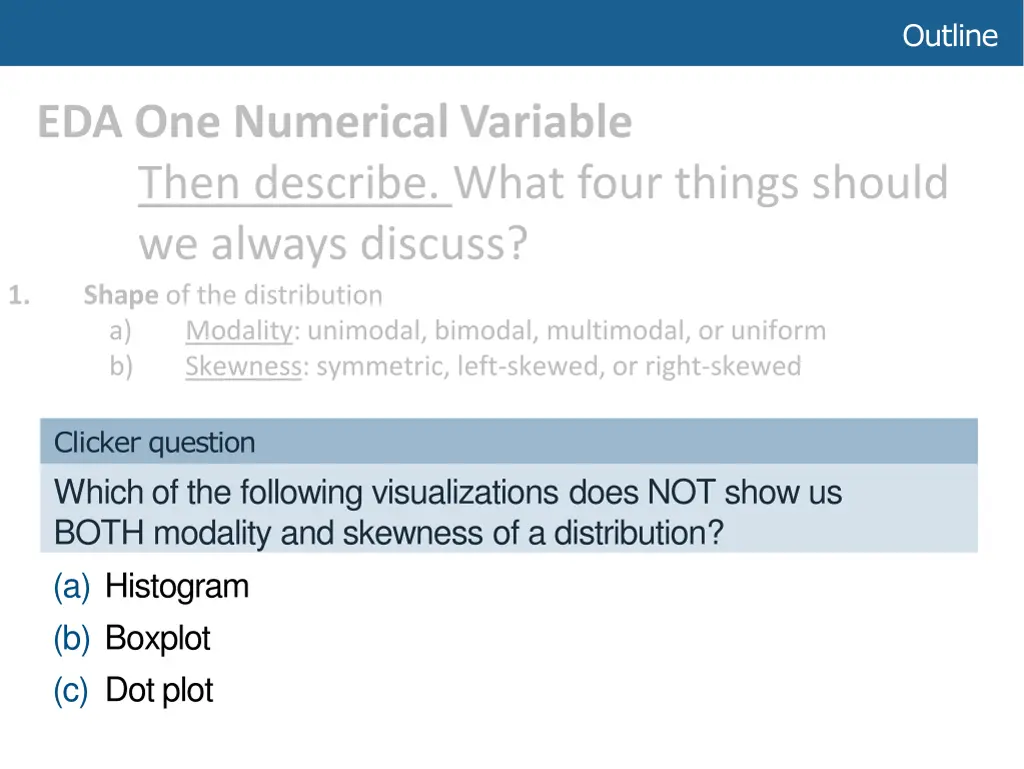Image resolution: width=1024 pixels, height=769 pixels.
Task: Click the underlined Skewness term
Action: (x=244, y=366)
